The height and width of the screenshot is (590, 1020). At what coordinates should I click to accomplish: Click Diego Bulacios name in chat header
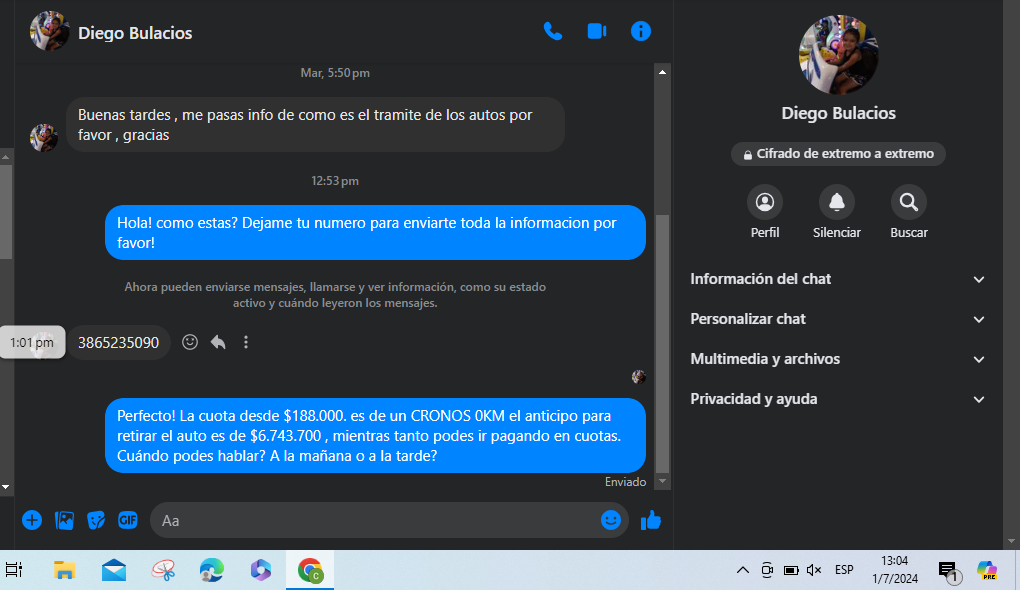click(135, 33)
